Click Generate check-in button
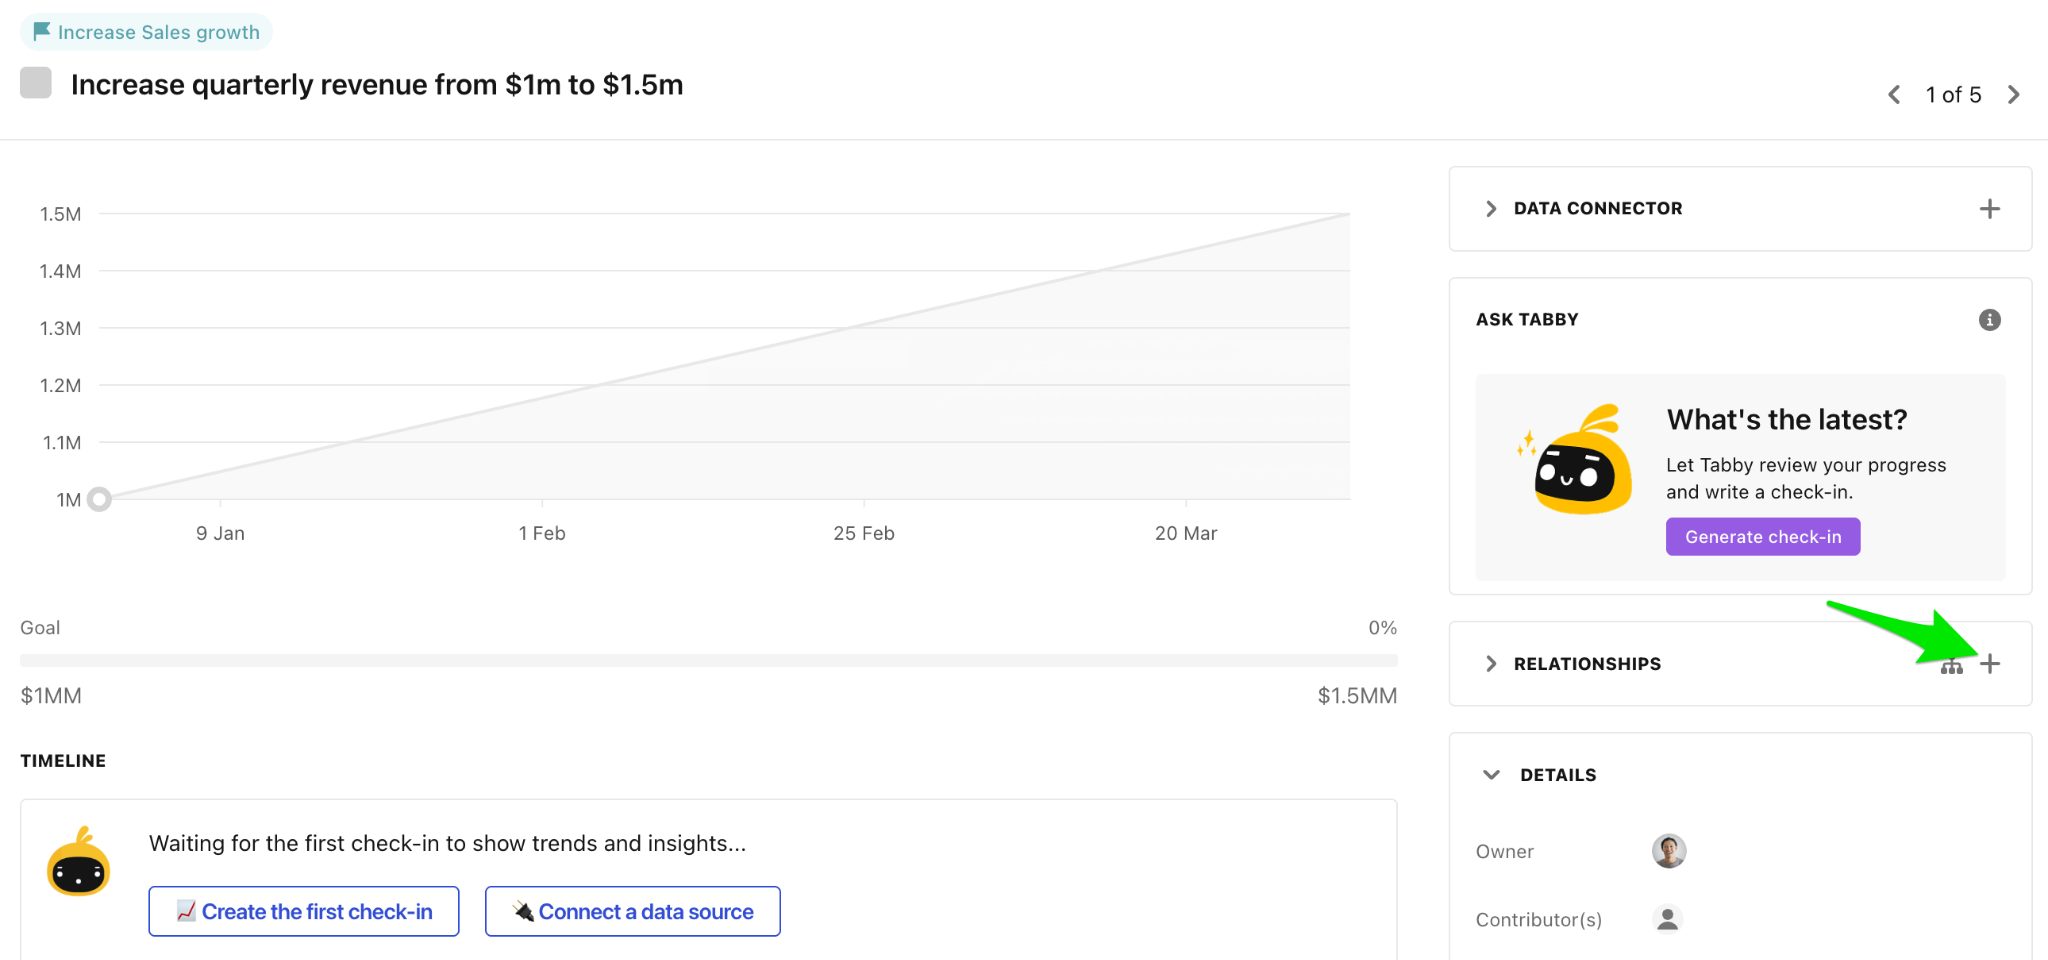 [x=1762, y=537]
